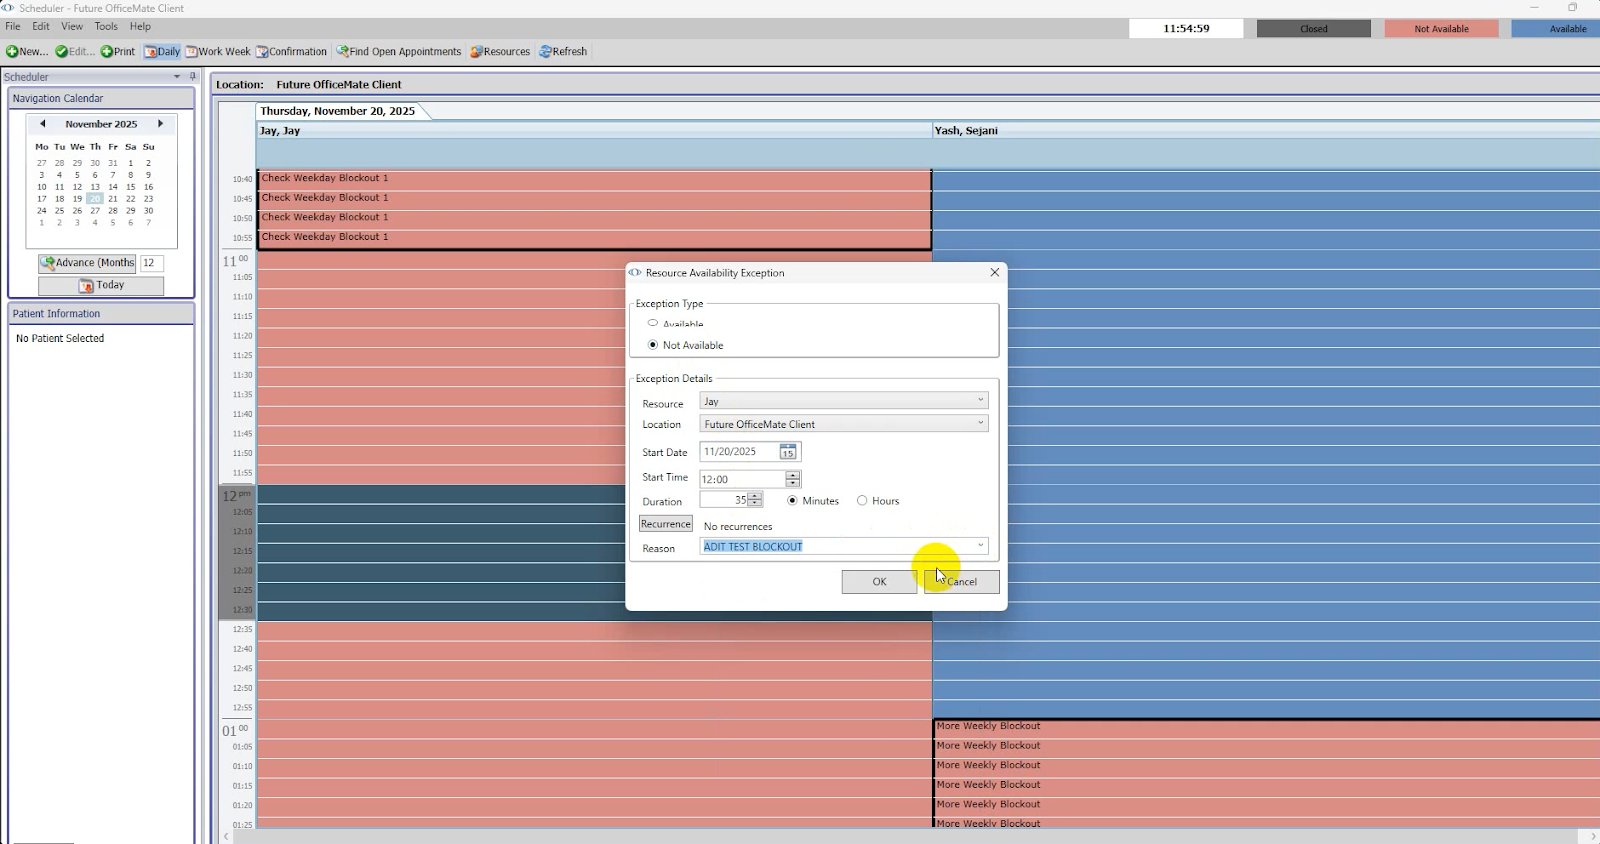
Task: Expand the Reason dropdown list
Action: click(x=980, y=546)
